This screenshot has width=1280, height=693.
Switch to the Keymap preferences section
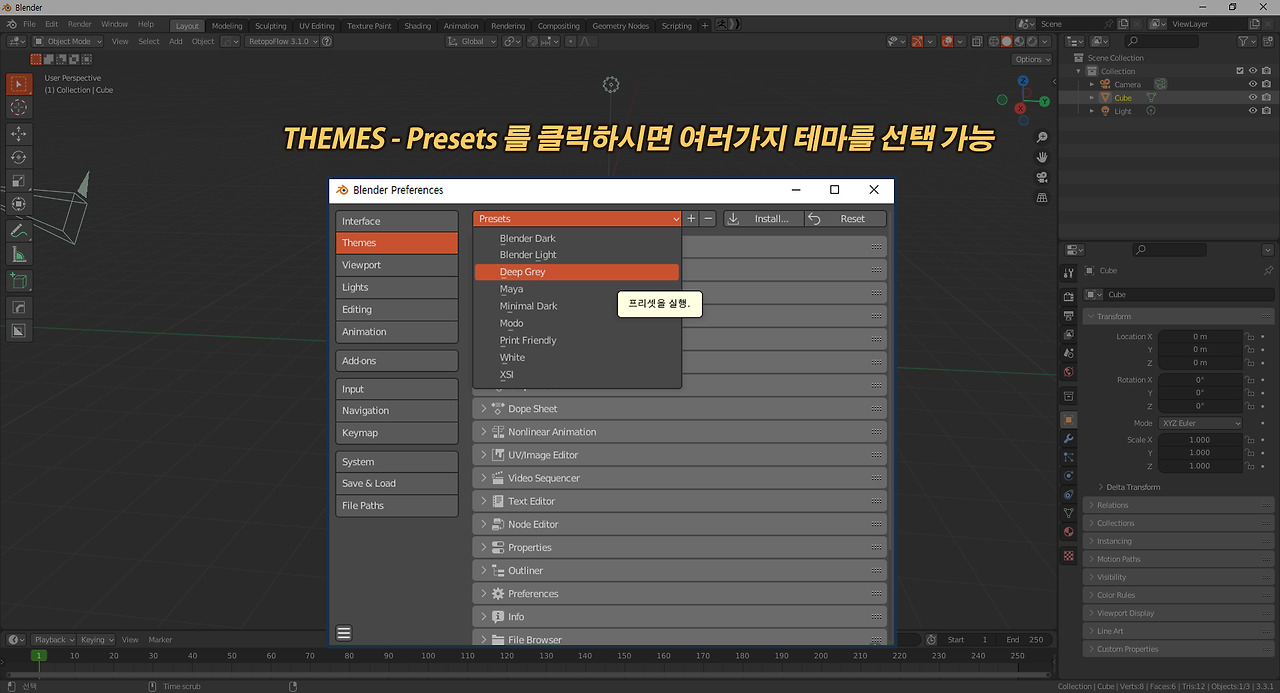point(397,432)
